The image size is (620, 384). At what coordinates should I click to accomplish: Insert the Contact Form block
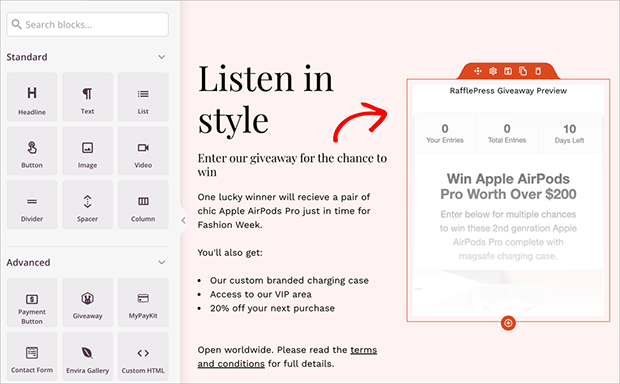coord(32,356)
